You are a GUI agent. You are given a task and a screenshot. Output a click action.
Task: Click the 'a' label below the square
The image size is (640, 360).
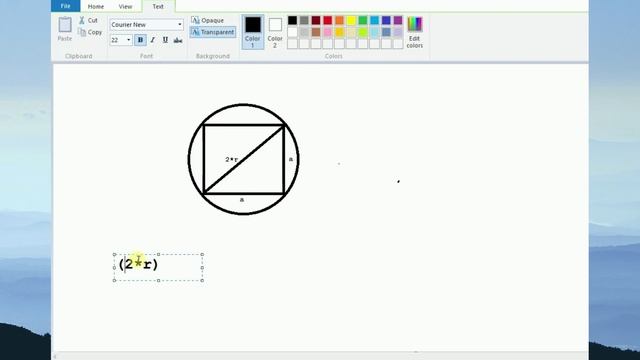tap(242, 200)
